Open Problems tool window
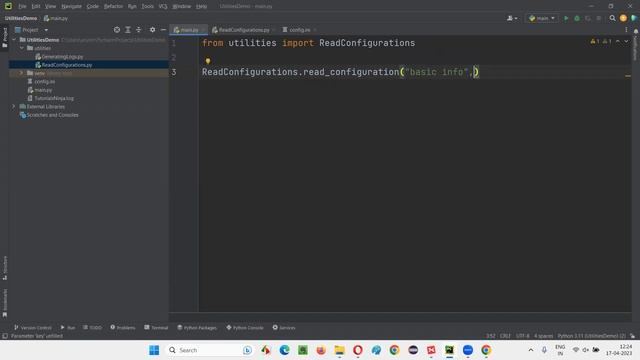This screenshot has width=640, height=360. (123, 327)
